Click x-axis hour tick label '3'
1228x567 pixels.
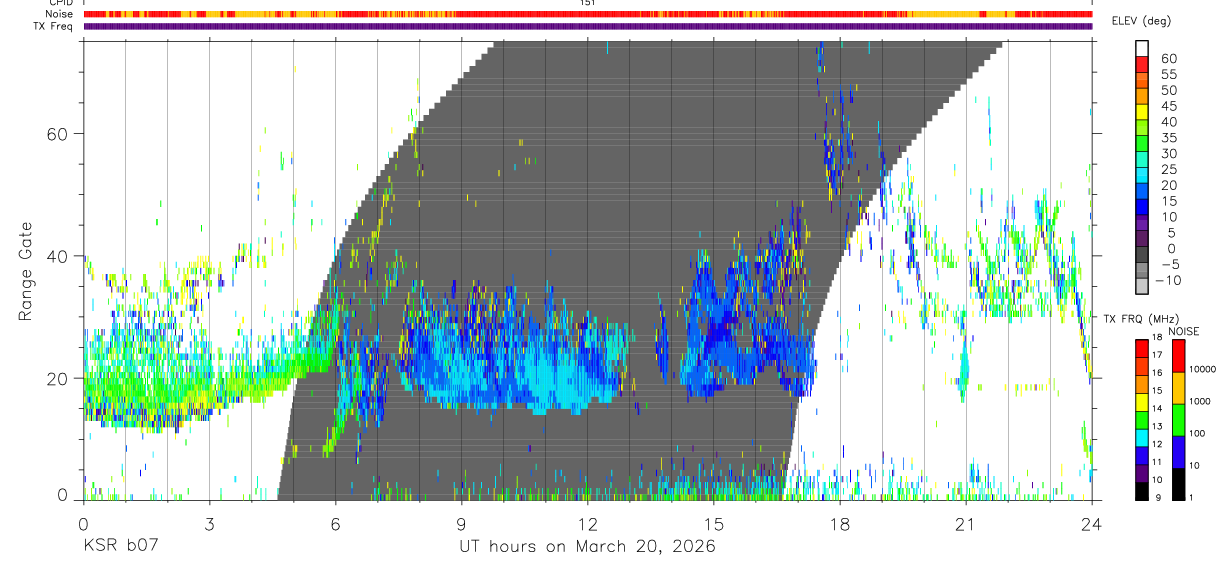(209, 524)
